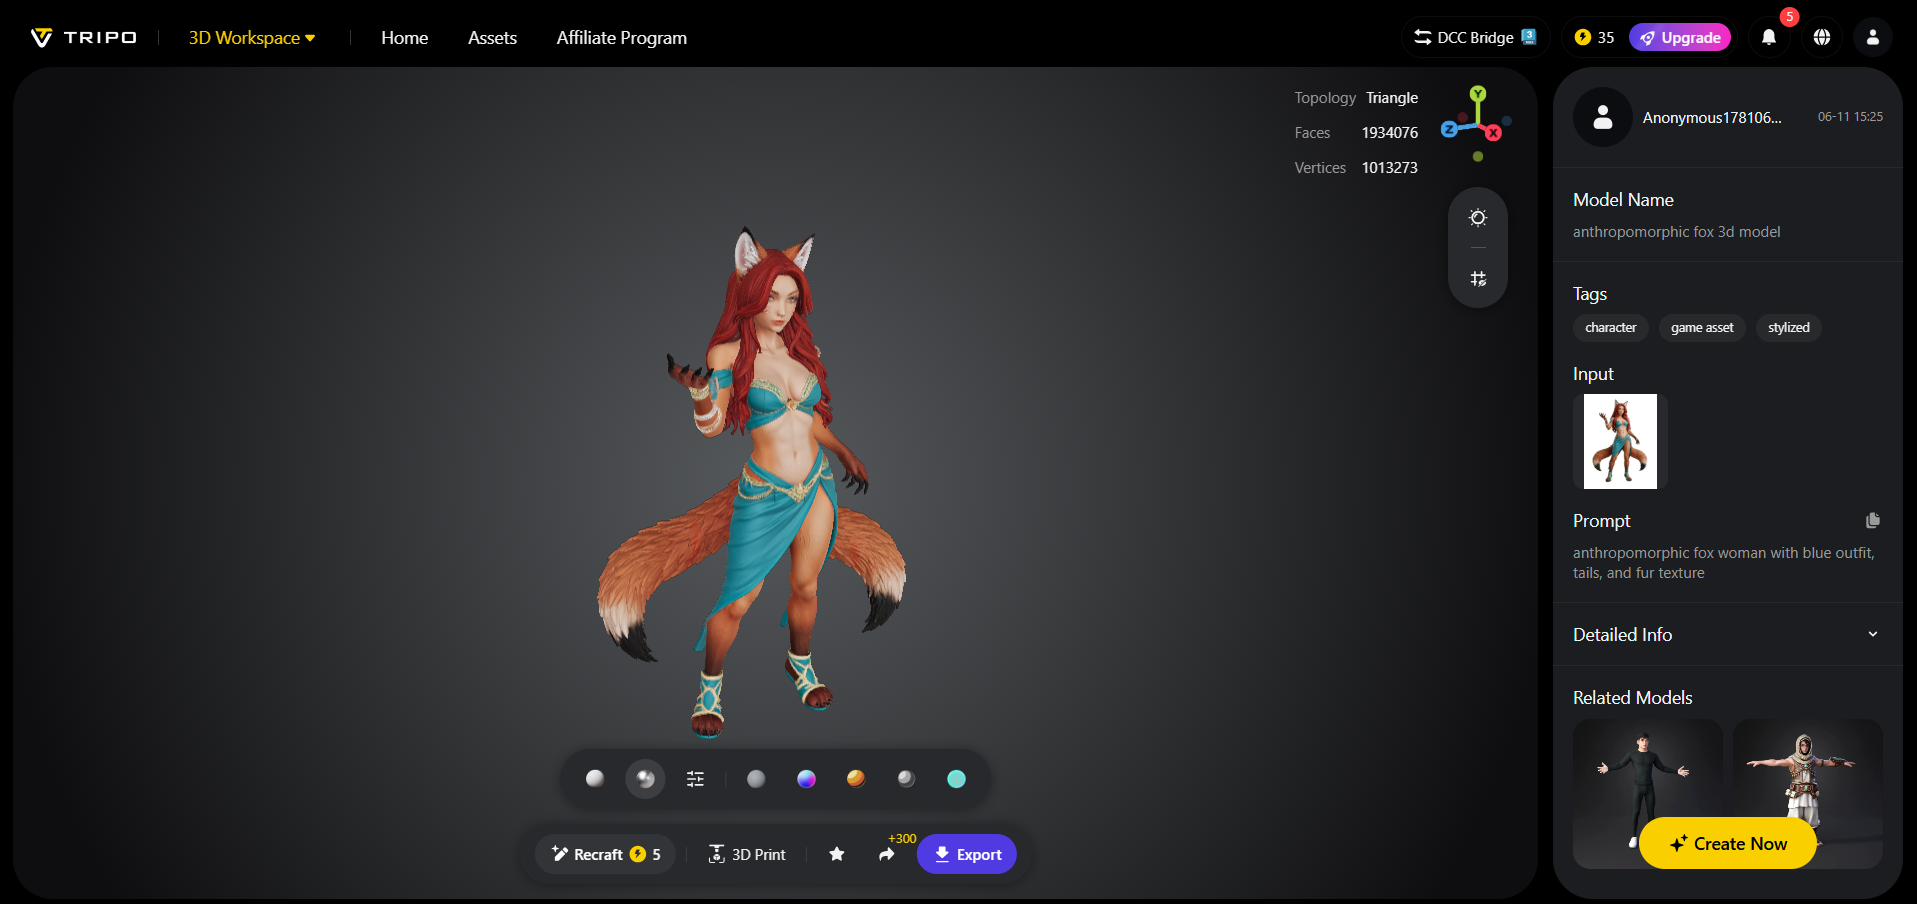Toggle the lighting settings icon
This screenshot has height=904, width=1917.
click(1478, 218)
